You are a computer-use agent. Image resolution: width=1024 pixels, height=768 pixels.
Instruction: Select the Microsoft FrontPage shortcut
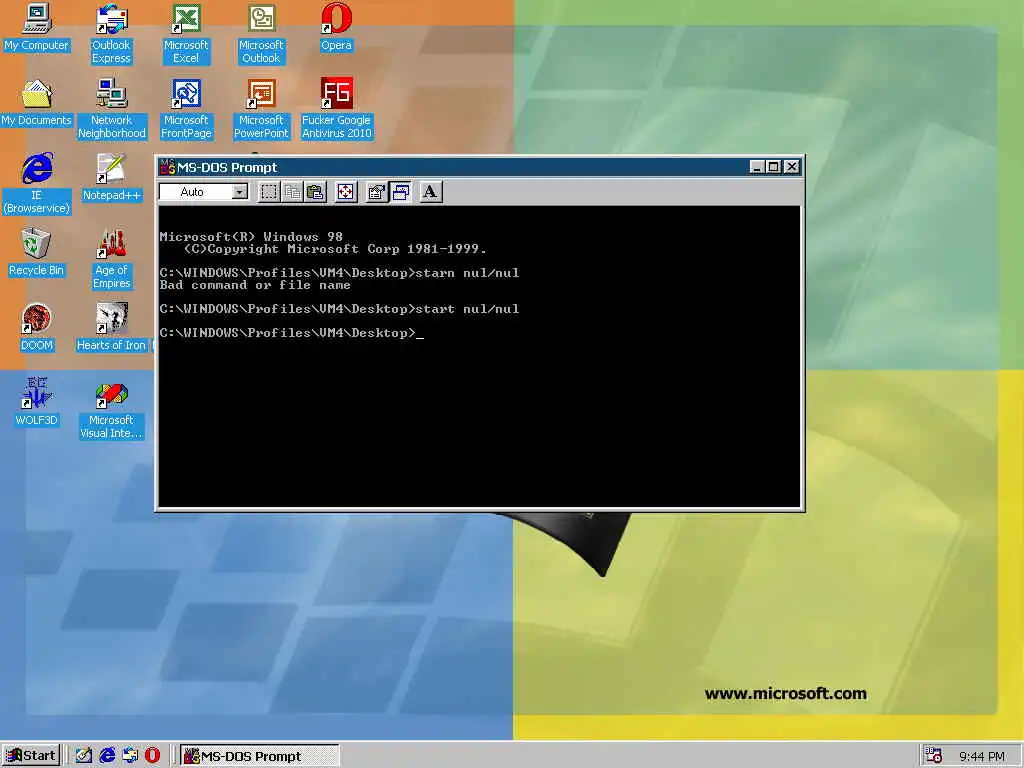click(186, 108)
